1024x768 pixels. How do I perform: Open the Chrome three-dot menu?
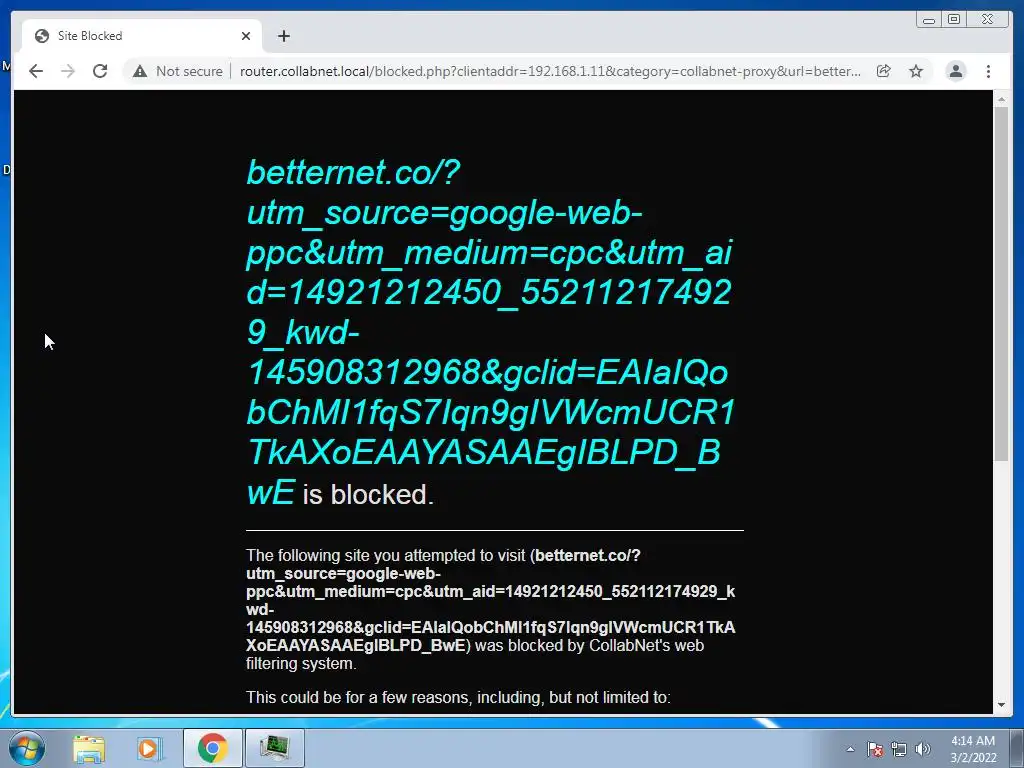coord(988,71)
